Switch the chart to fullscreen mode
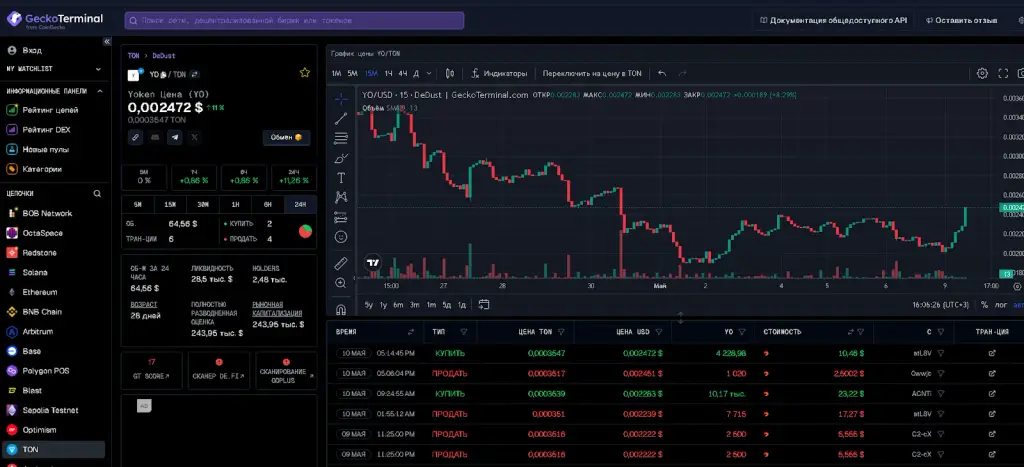This screenshot has height=467, width=1024. [x=1004, y=73]
